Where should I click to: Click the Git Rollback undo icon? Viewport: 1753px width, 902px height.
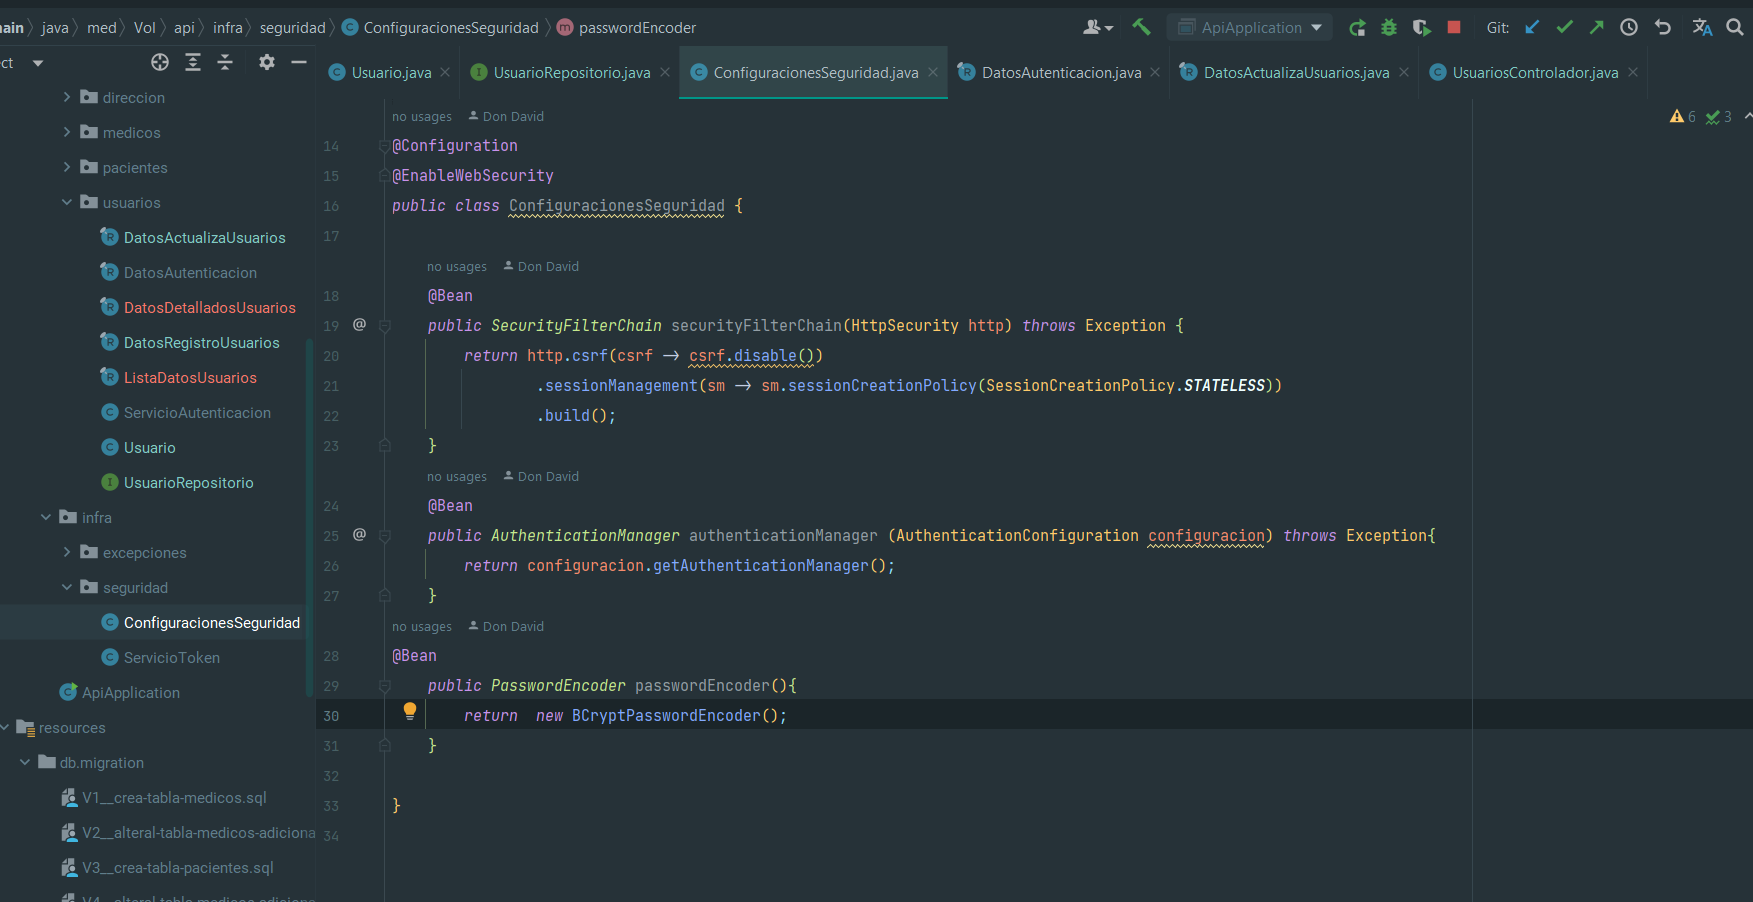point(1663,27)
